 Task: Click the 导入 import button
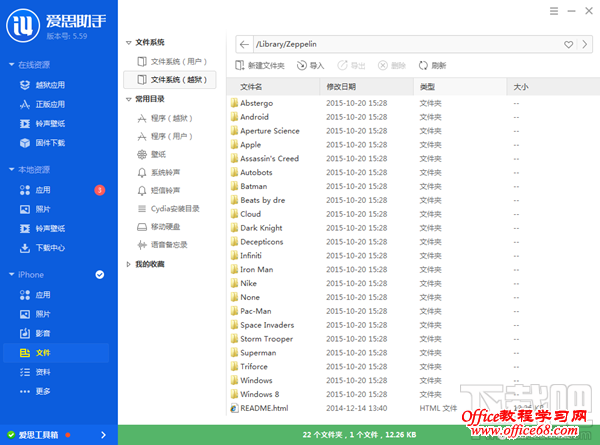310,65
